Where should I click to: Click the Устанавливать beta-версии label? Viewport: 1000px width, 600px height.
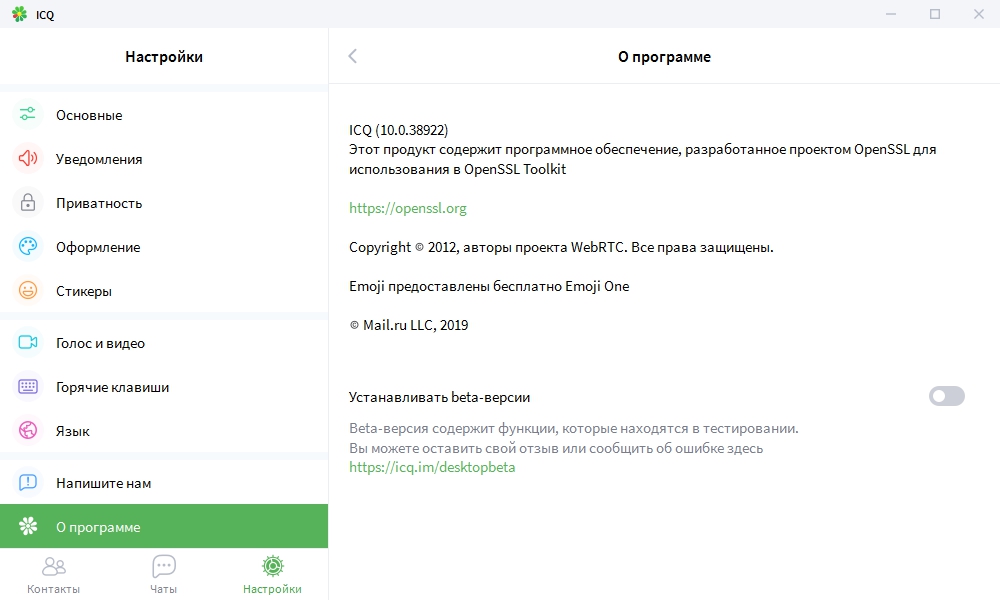439,397
